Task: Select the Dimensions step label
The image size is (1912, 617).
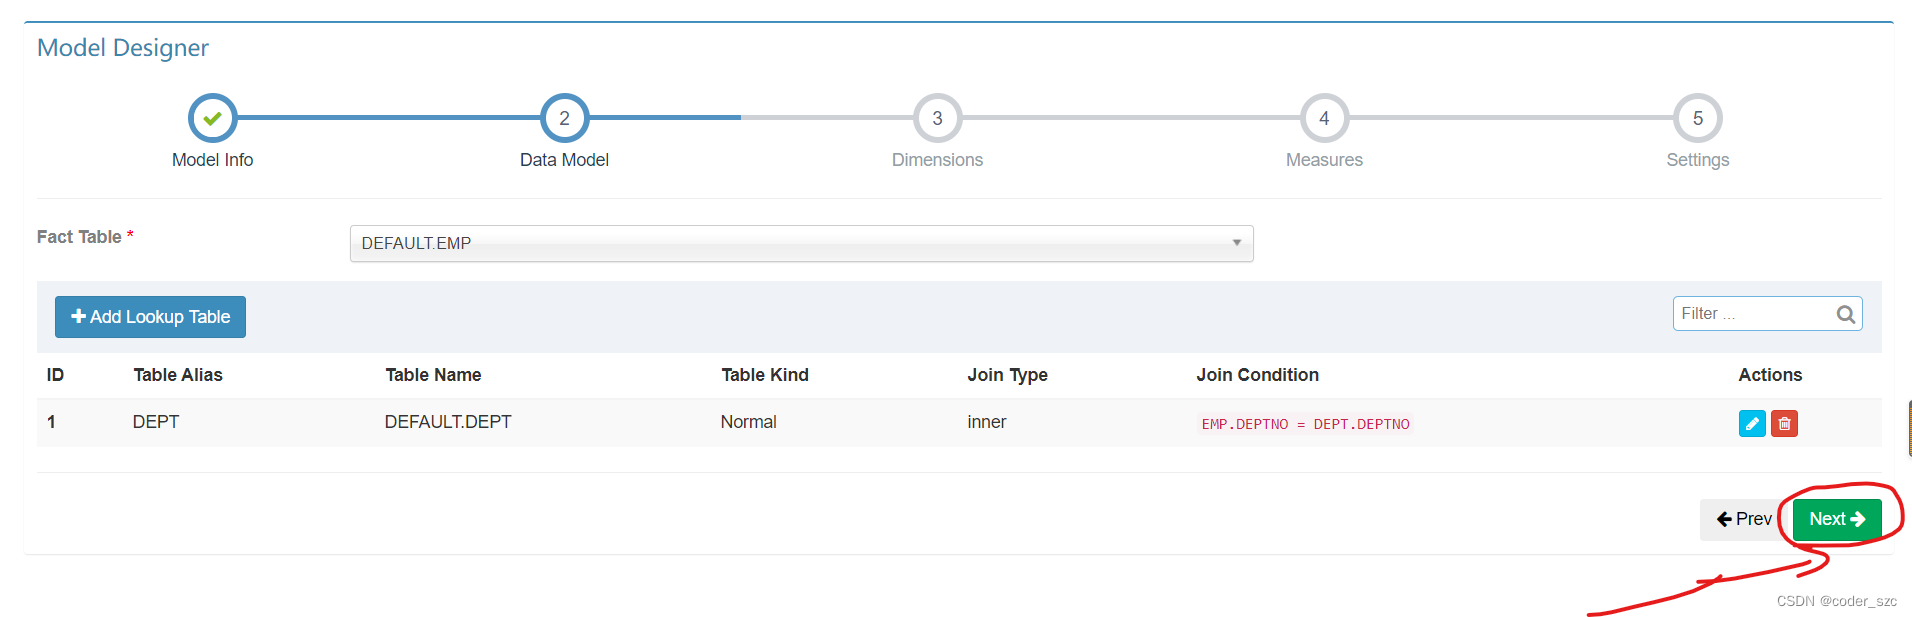Action: point(937,160)
